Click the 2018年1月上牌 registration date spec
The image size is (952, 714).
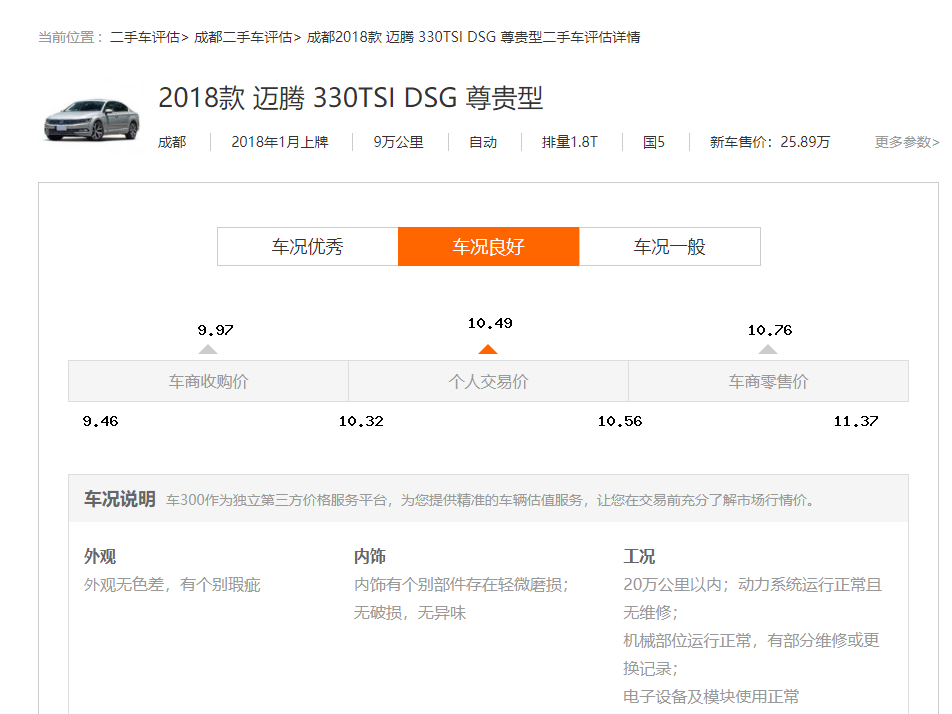[280, 142]
